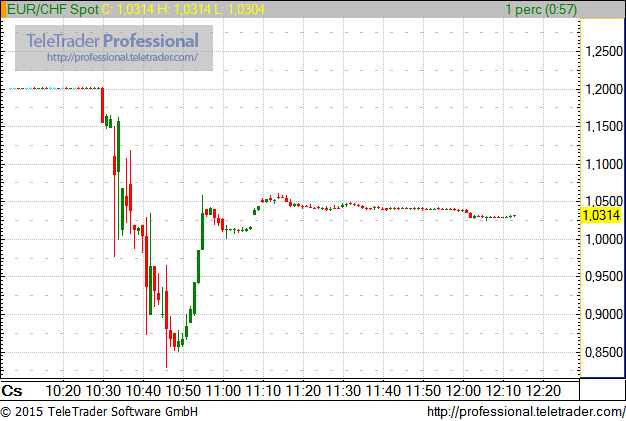626x421 pixels.
Task: Select the high value H: 1,0314
Action: pos(184,9)
